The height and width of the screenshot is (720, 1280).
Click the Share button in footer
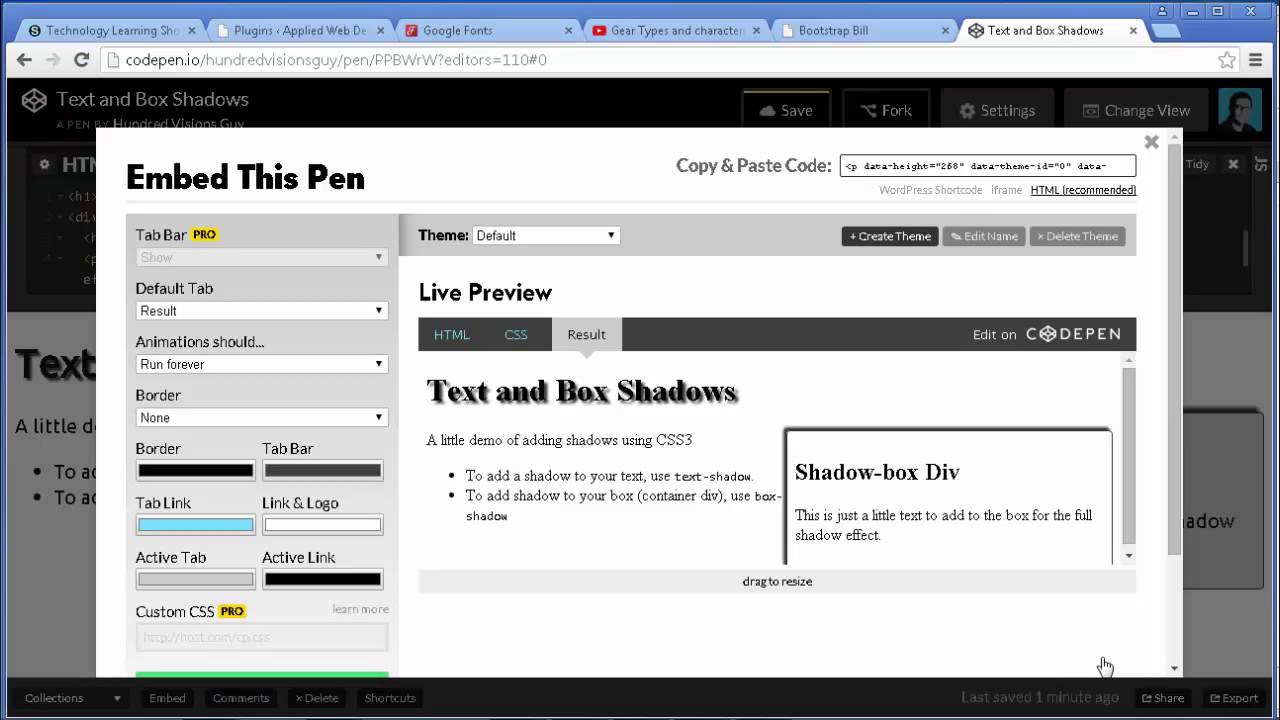1163,698
